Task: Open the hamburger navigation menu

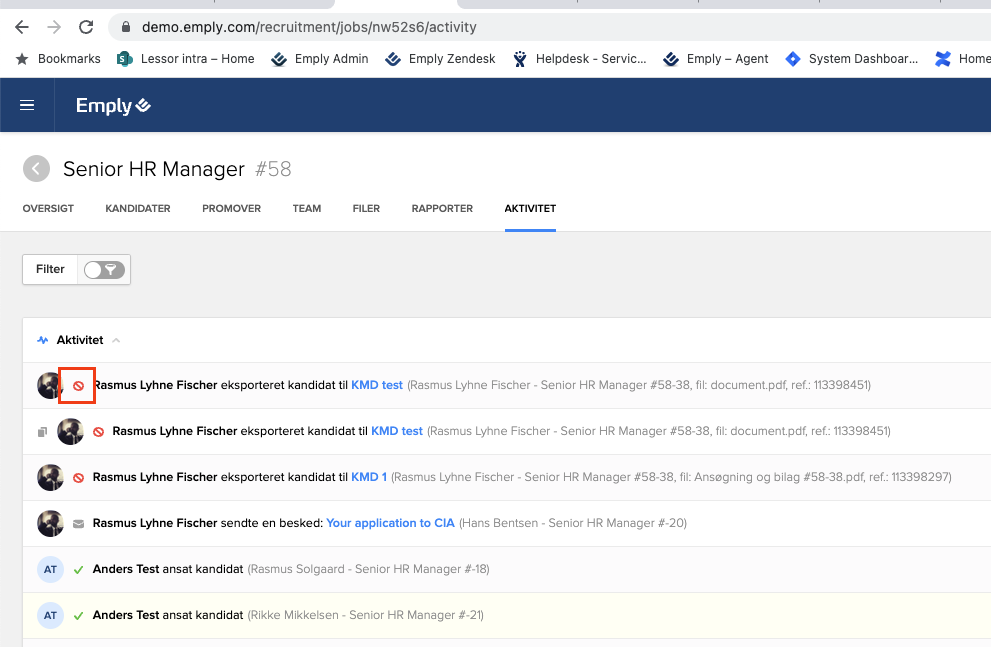Action: point(27,106)
